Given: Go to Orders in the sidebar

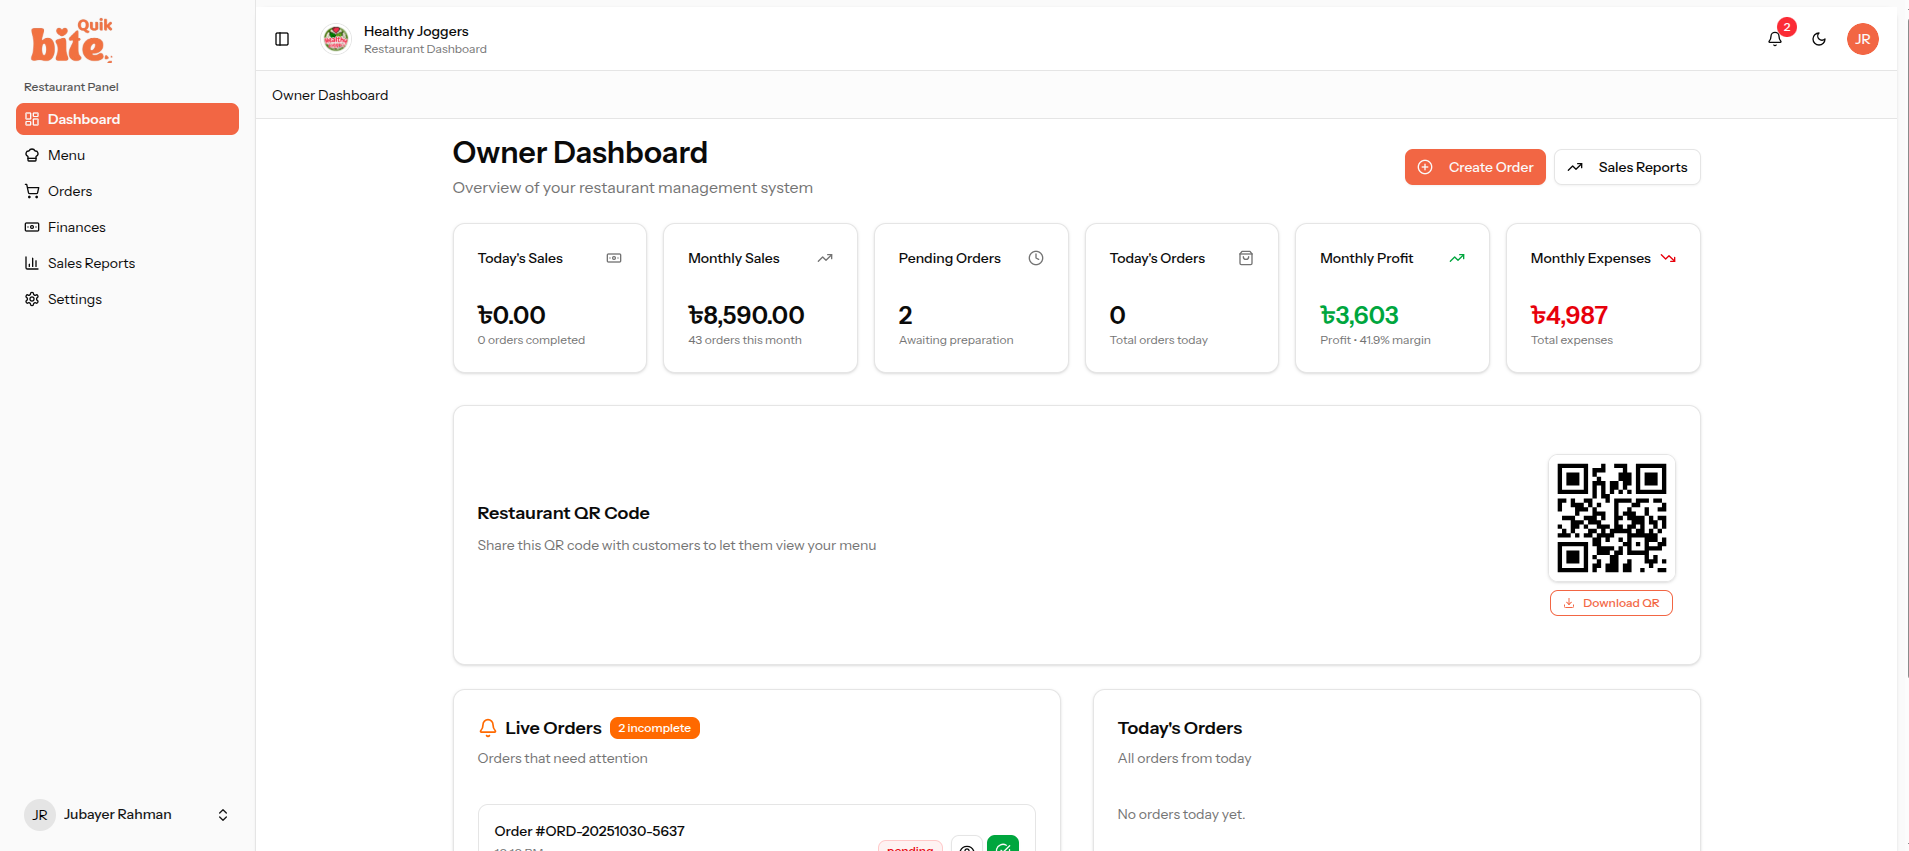Looking at the screenshot, I should pyautogui.click(x=69, y=191).
